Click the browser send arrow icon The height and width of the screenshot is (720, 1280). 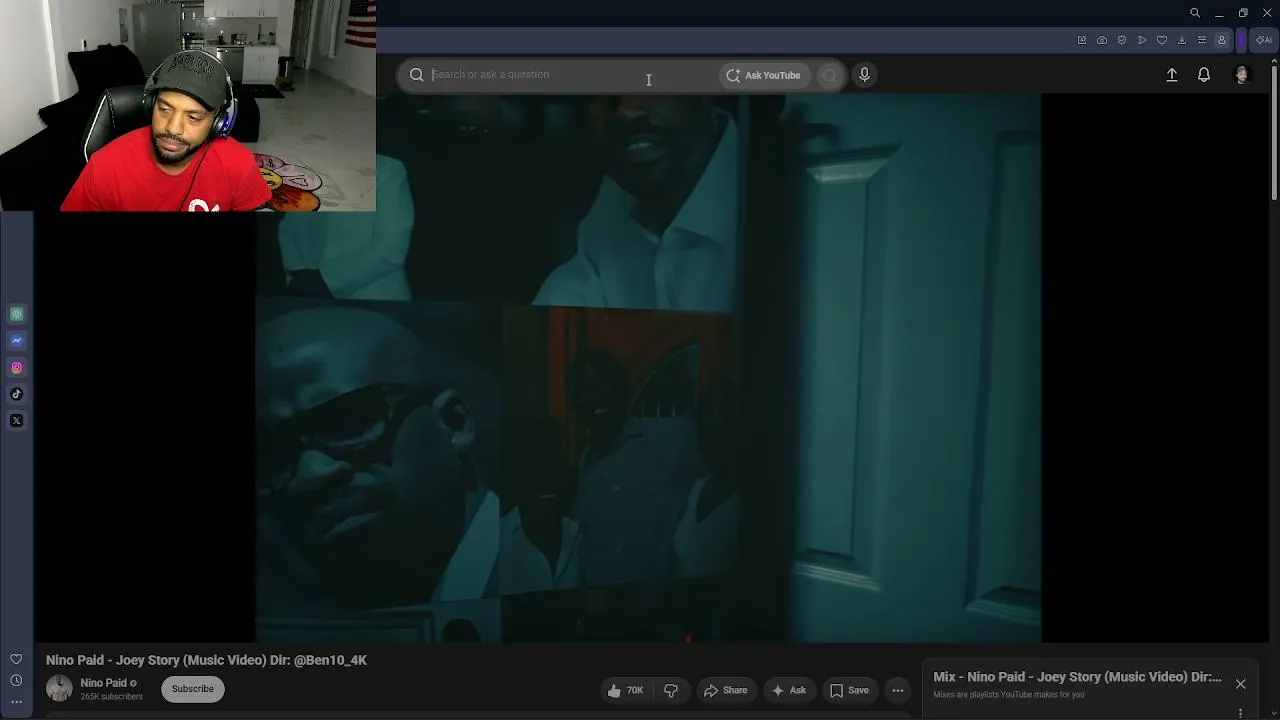tap(1142, 40)
